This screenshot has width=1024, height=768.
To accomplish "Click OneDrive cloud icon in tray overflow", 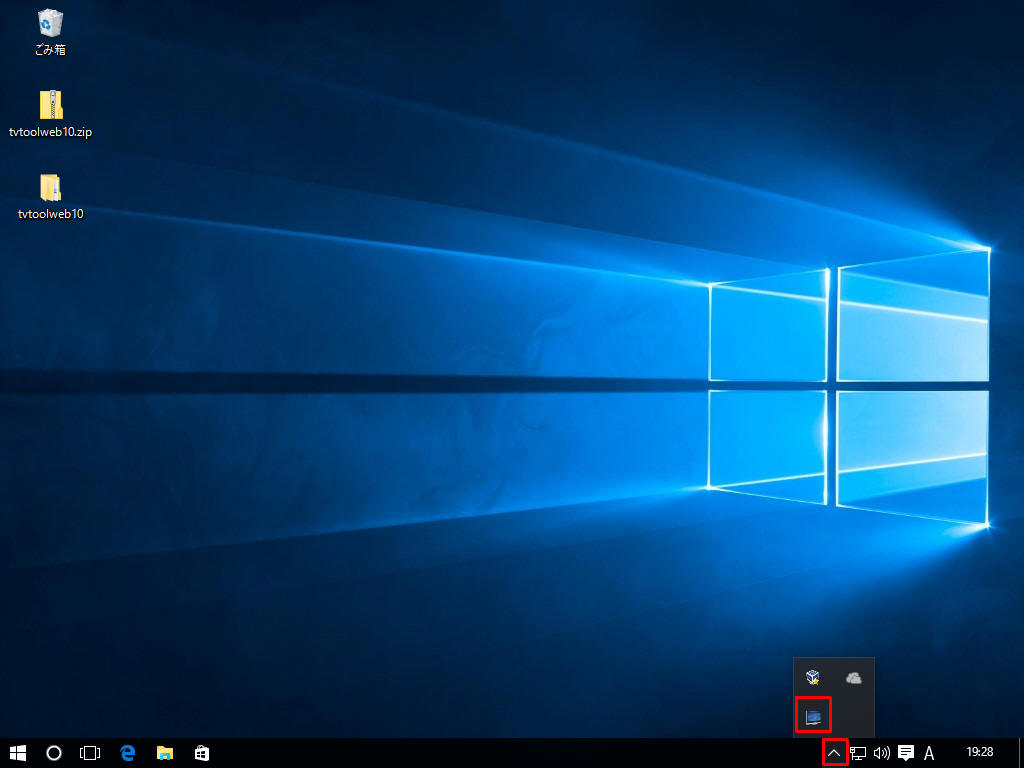I will click(854, 678).
